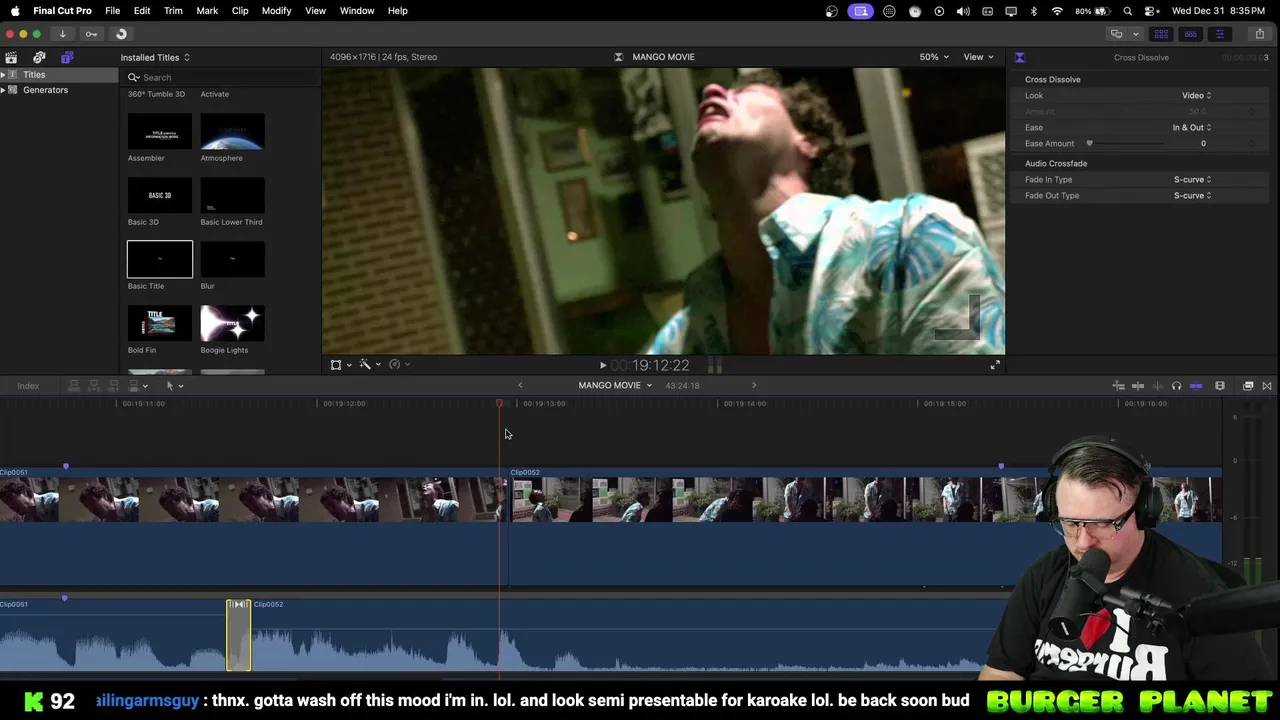Open the Fade In Type S-curve dropdown
The image size is (1280, 720).
(1192, 180)
